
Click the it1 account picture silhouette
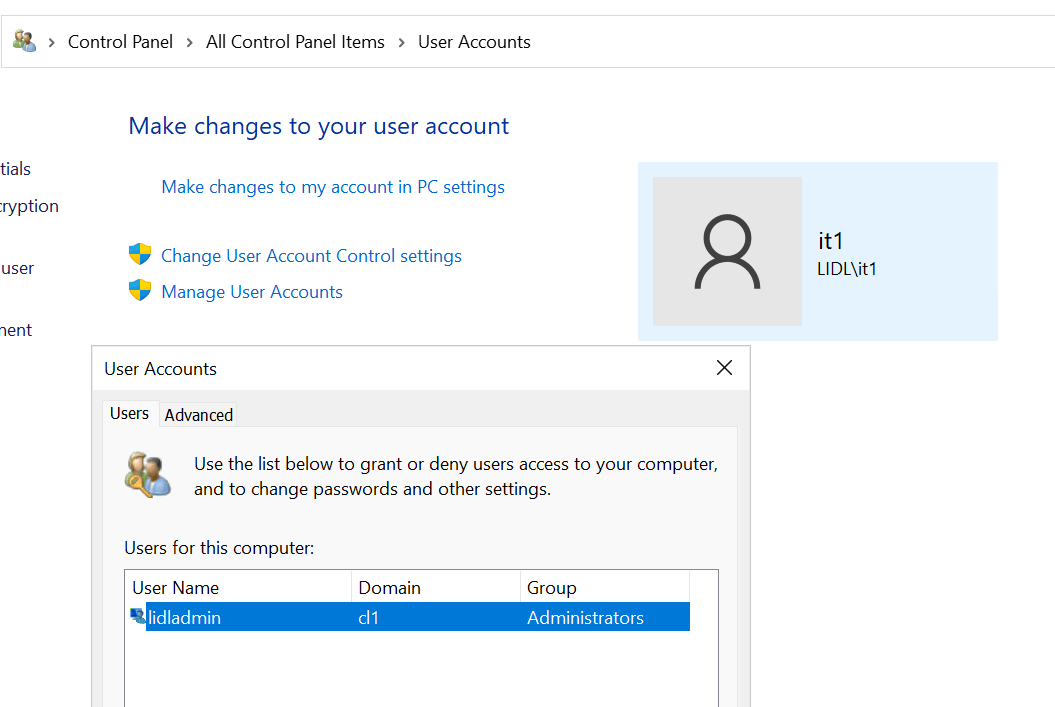tap(727, 251)
